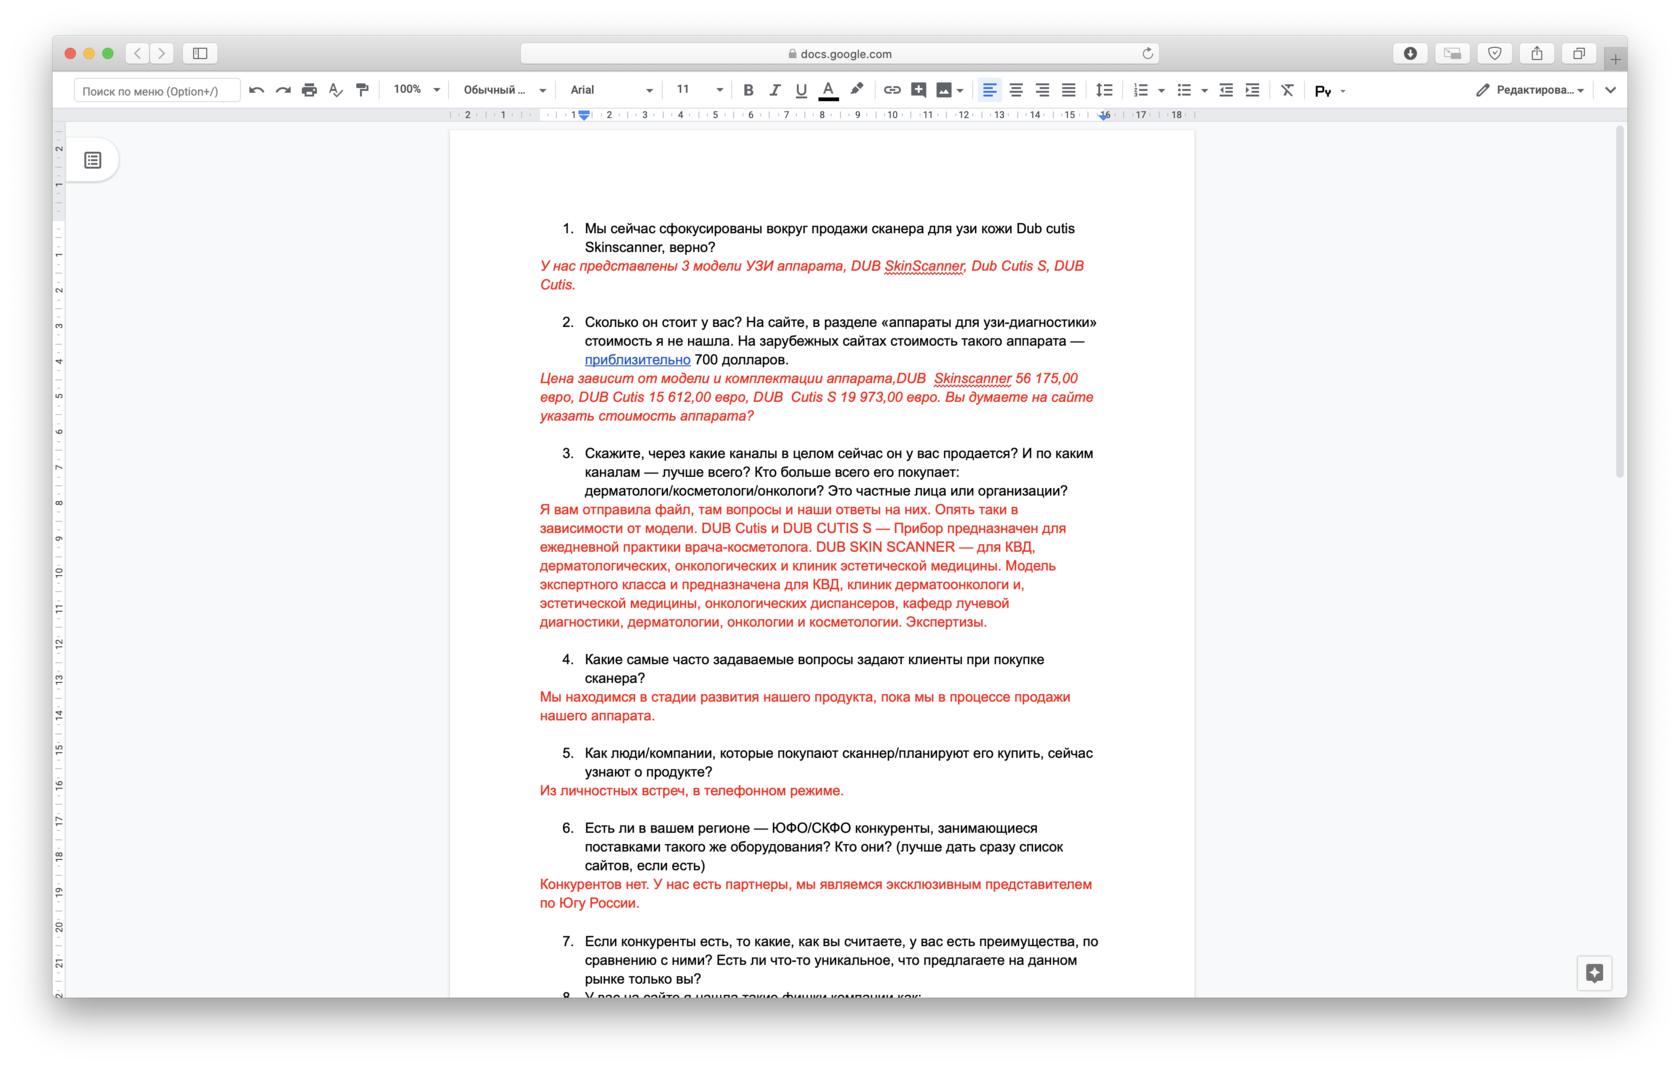Run spelling and grammar check
1680x1067 pixels.
(336, 90)
